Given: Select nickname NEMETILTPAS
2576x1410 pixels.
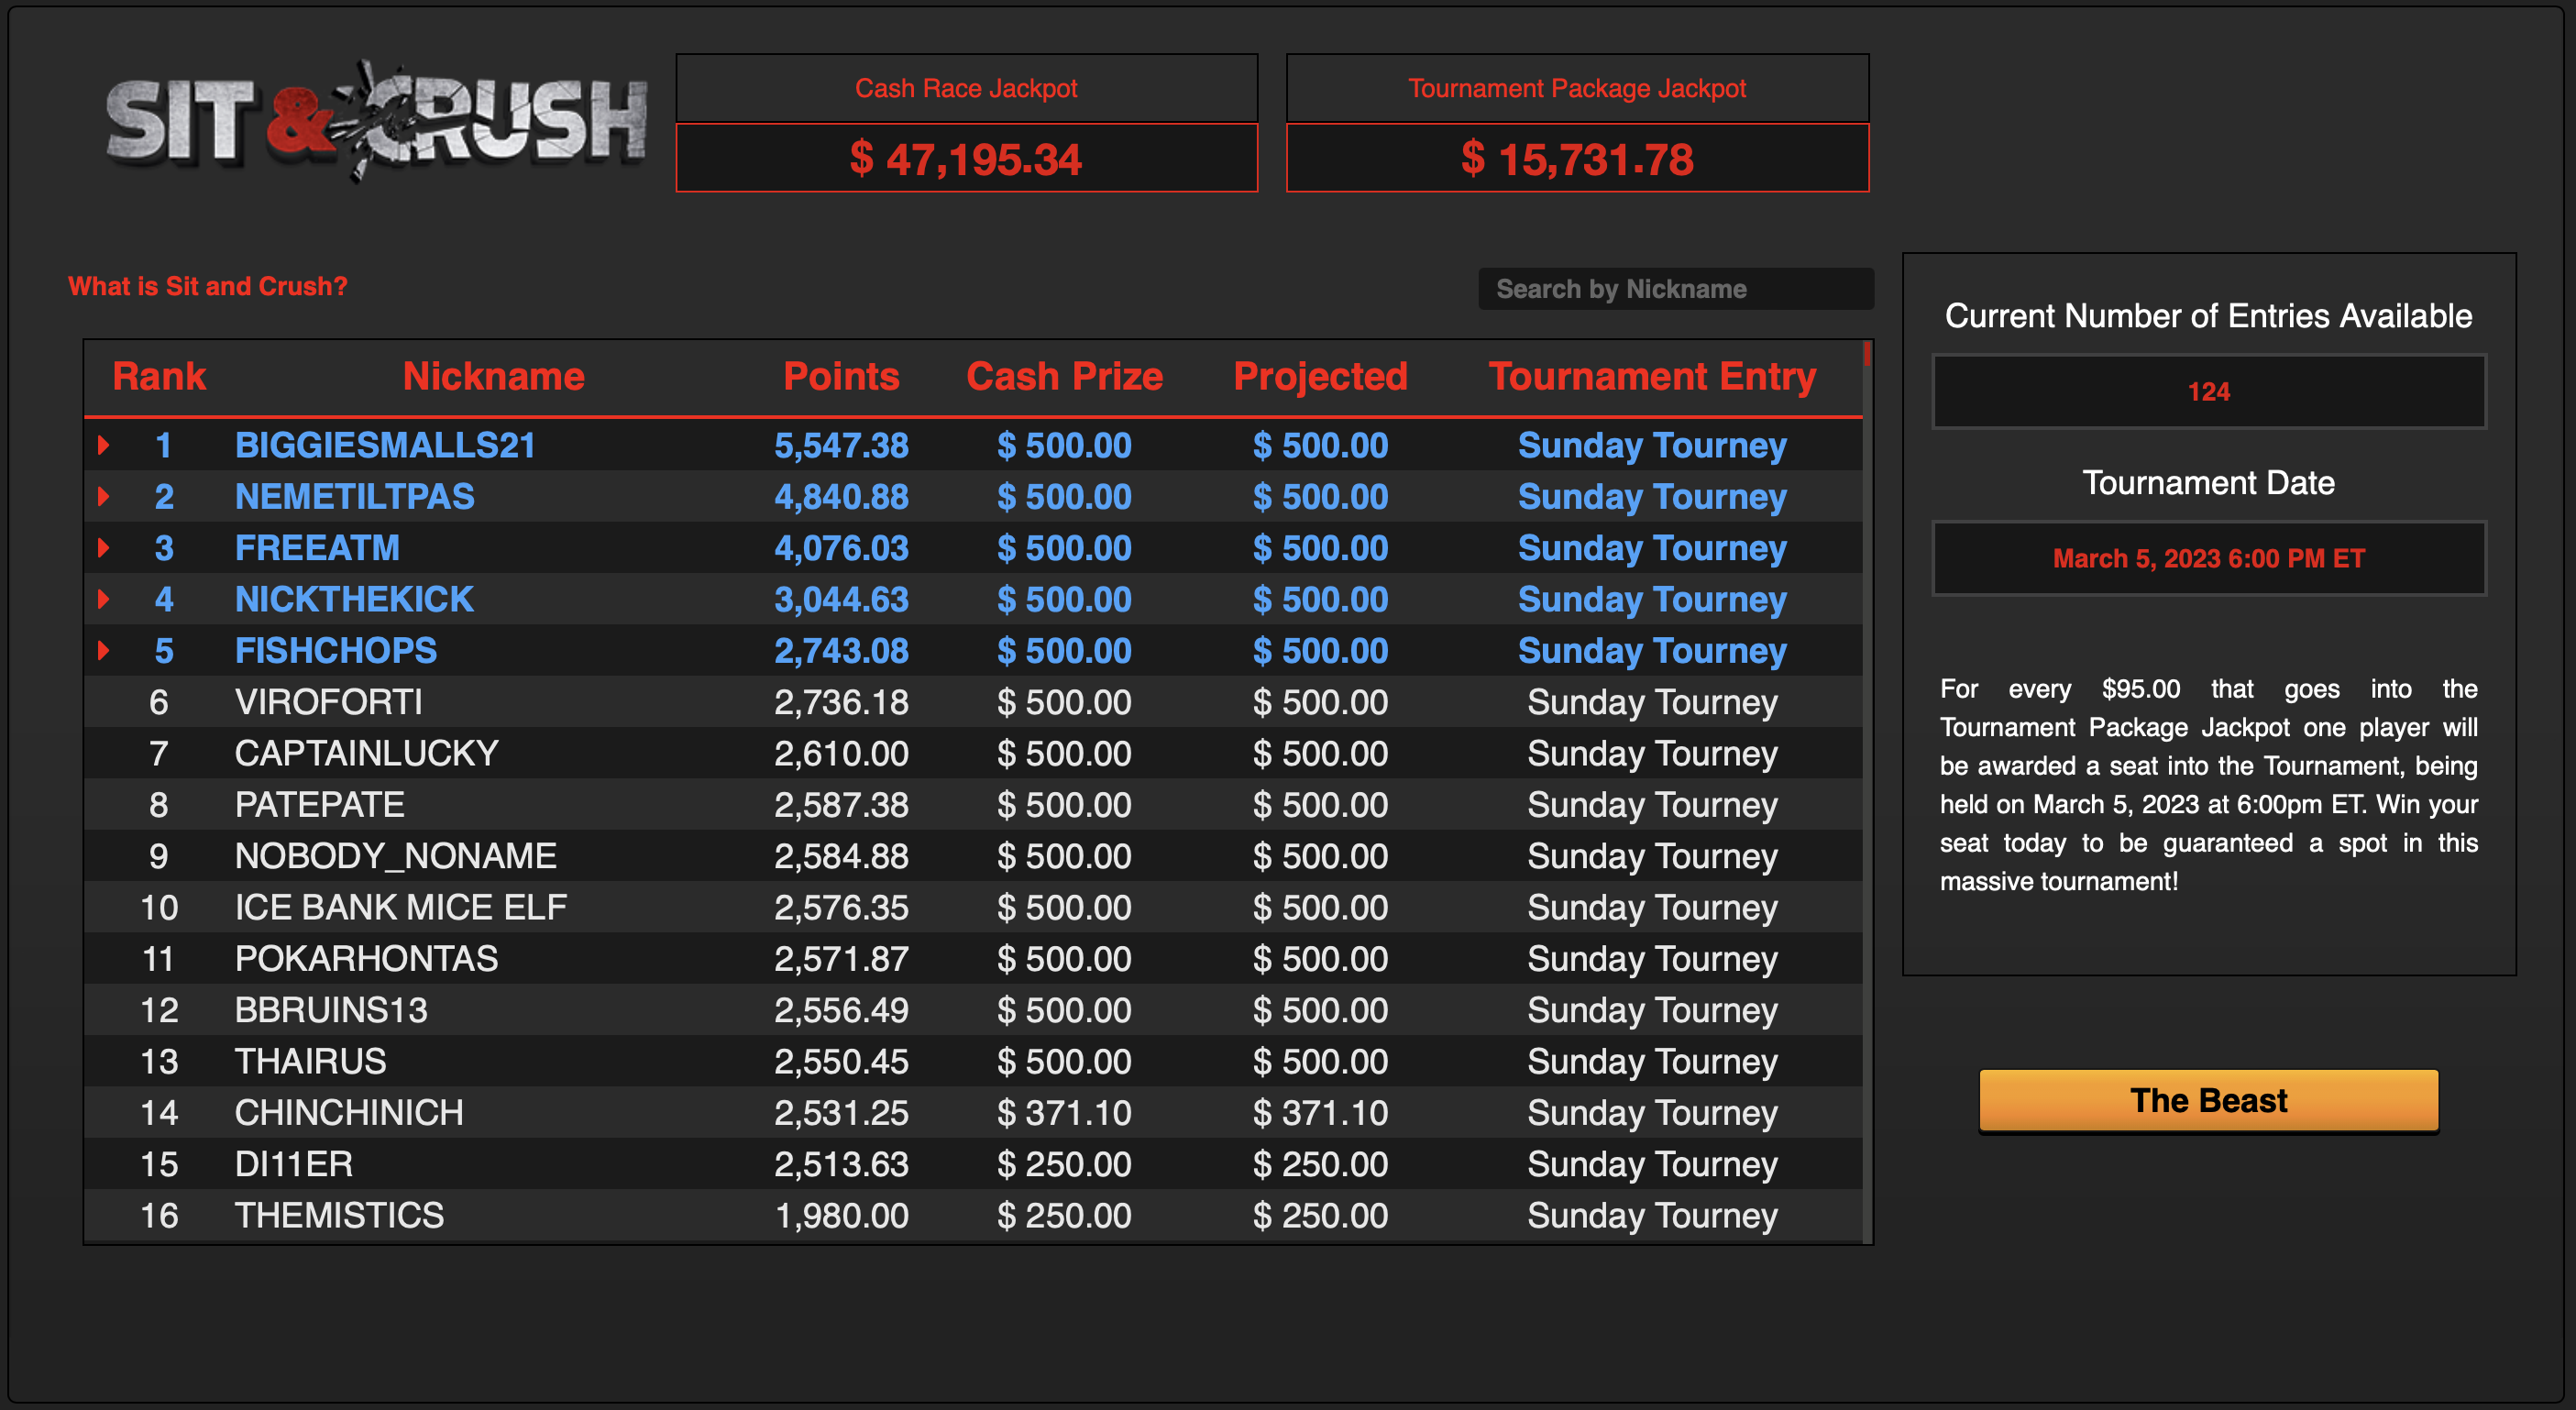Looking at the screenshot, I should pyautogui.click(x=354, y=496).
